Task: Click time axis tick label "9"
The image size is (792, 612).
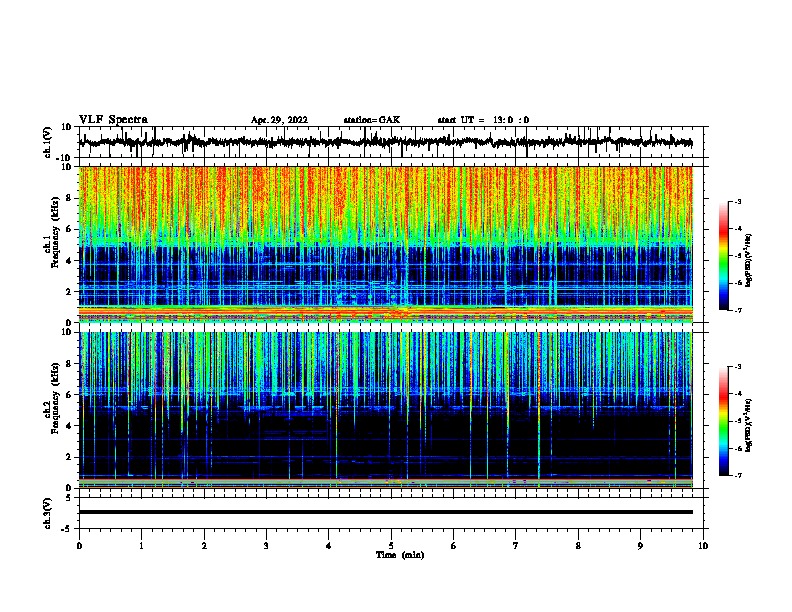Action: [x=640, y=546]
